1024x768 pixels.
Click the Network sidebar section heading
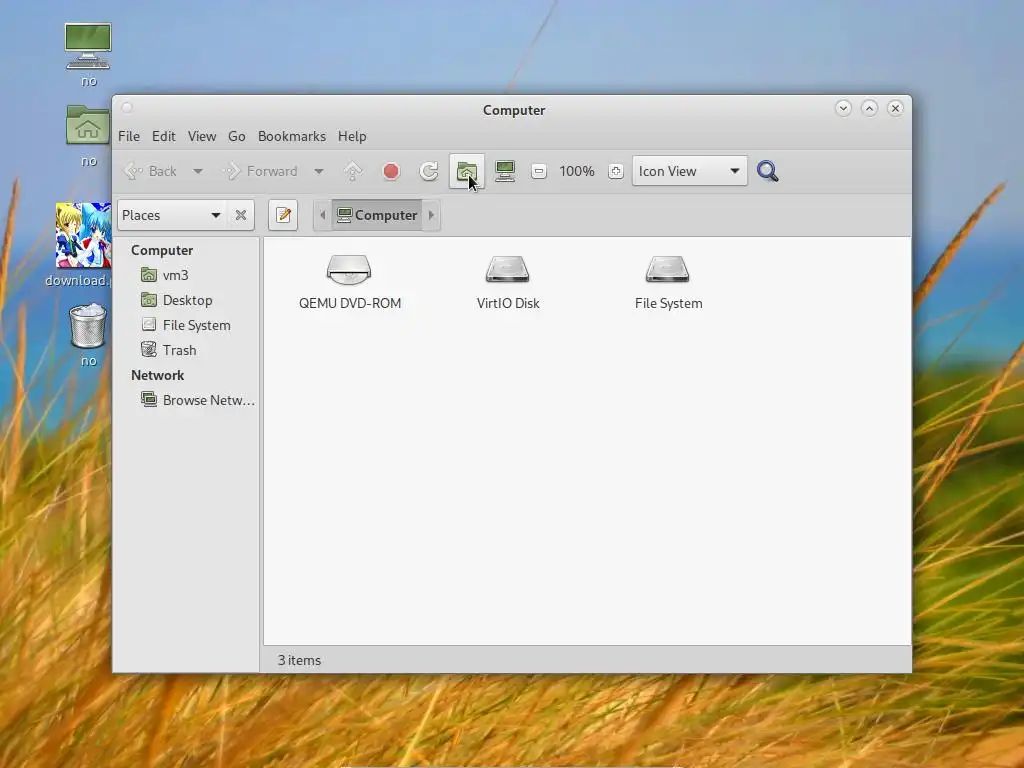coord(157,375)
